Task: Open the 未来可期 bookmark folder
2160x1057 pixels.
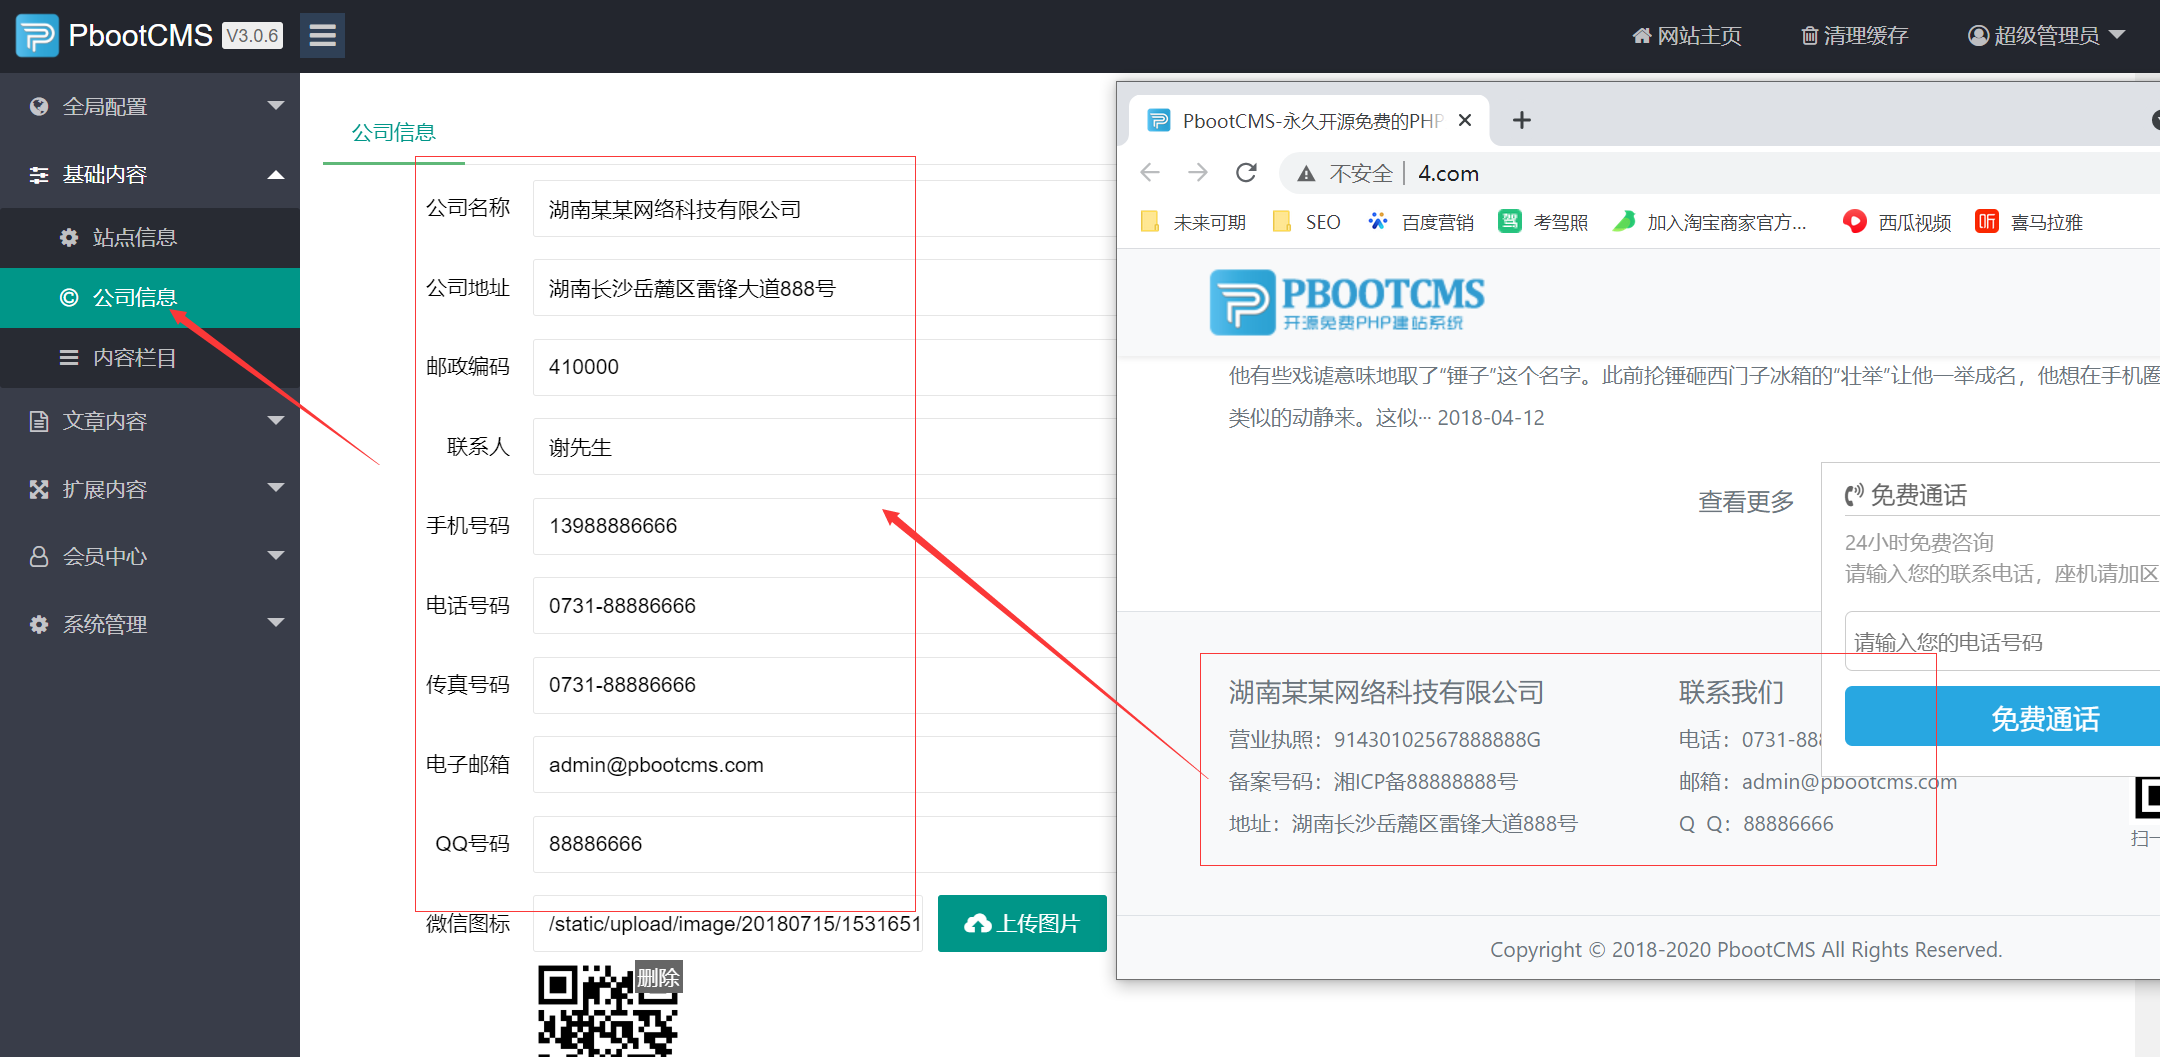Action: click(1193, 222)
